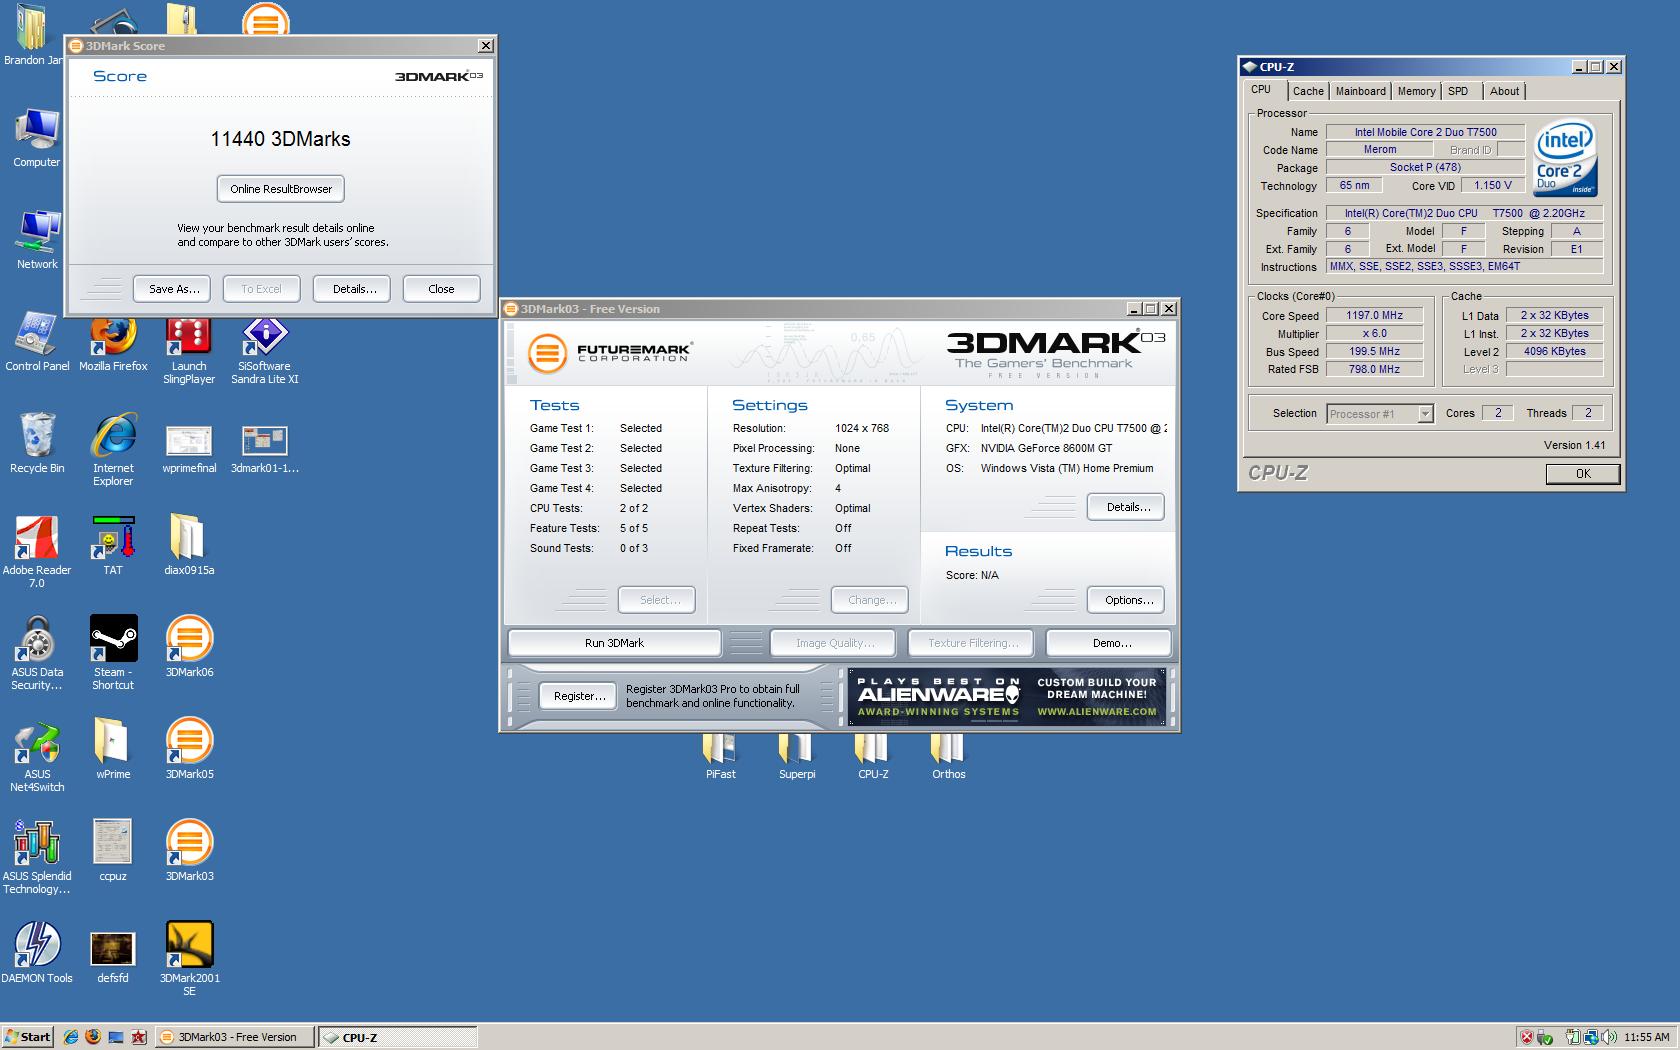Open Results Options in 3DMark03
The width and height of the screenshot is (1680, 1050).
coord(1128,600)
